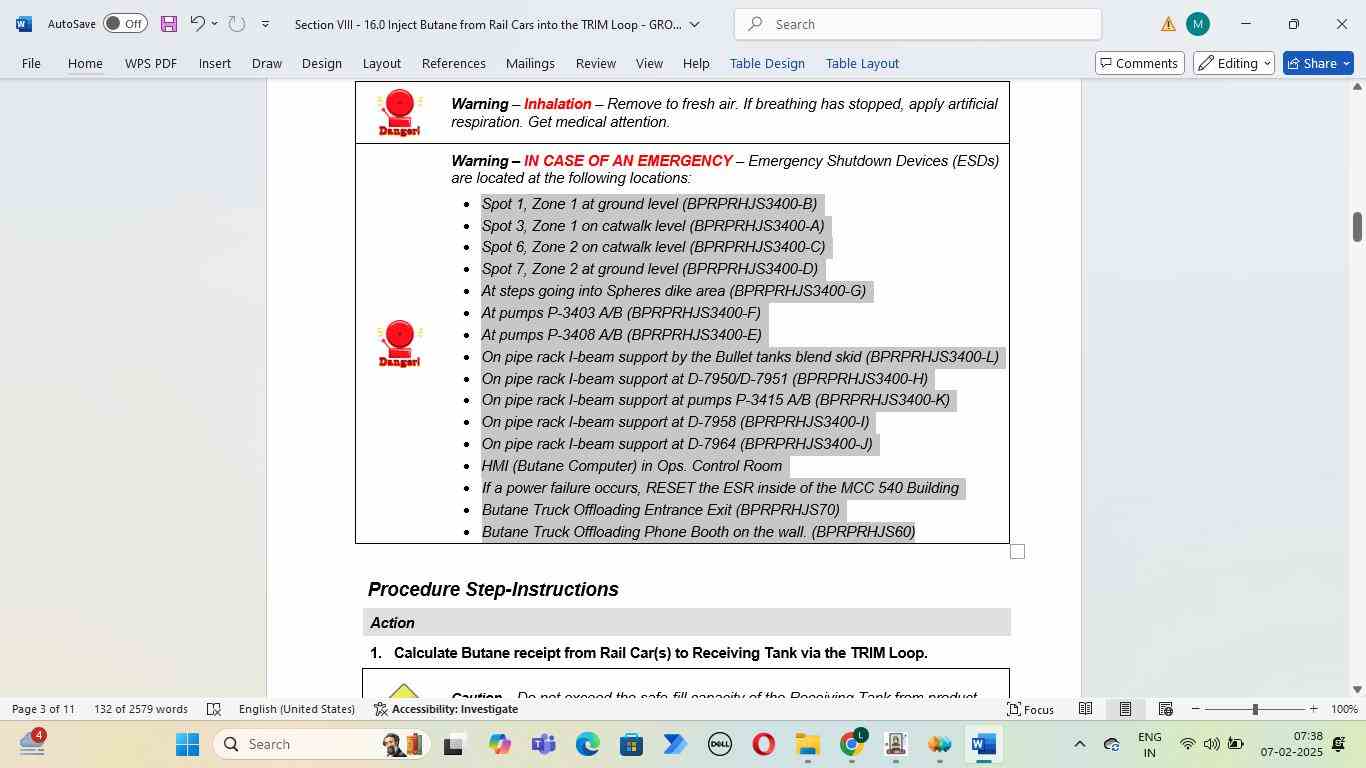This screenshot has height=768, width=1366.
Task: Click the Page 3 of 11 indicator
Action: point(43,709)
